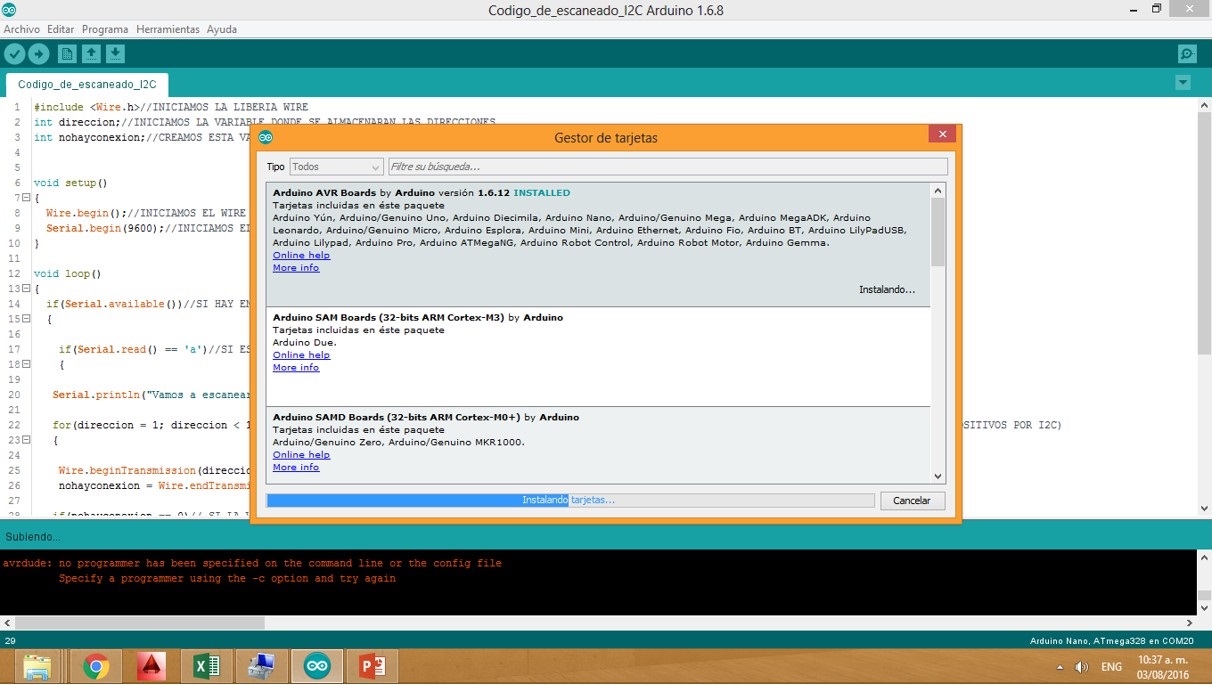Open Excel from the taskbar
The width and height of the screenshot is (1212, 685).
point(206,666)
